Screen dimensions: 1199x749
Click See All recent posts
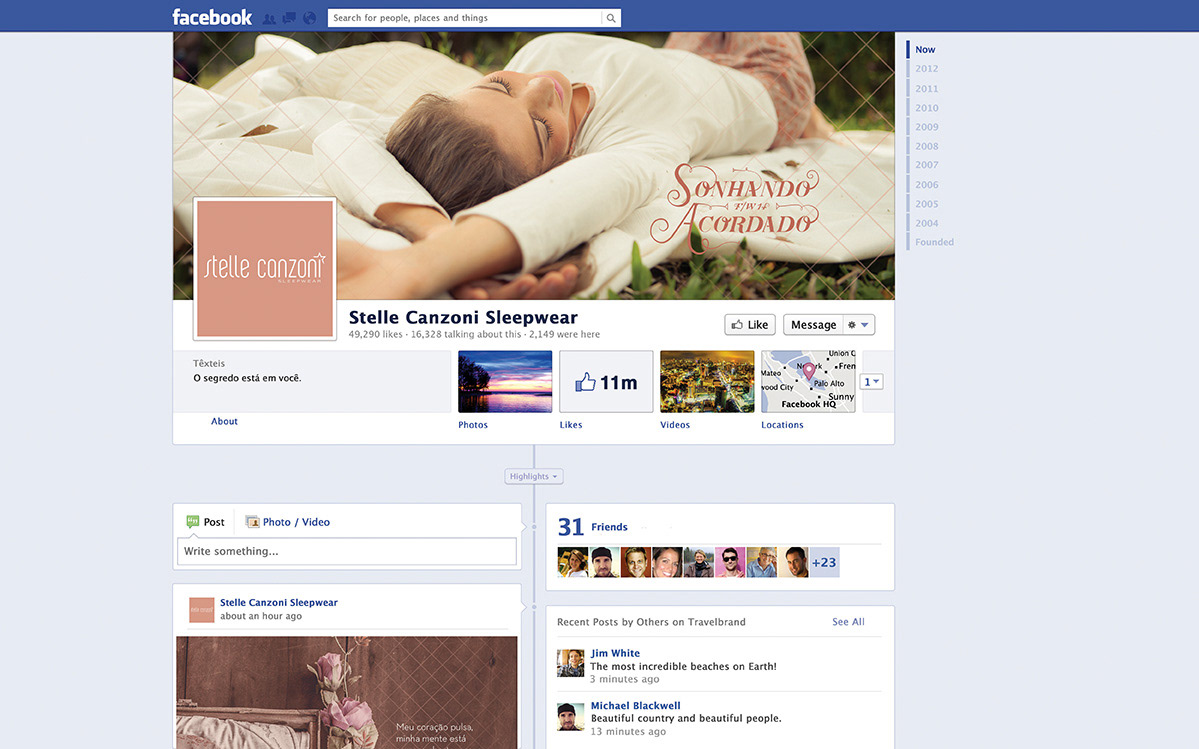848,622
